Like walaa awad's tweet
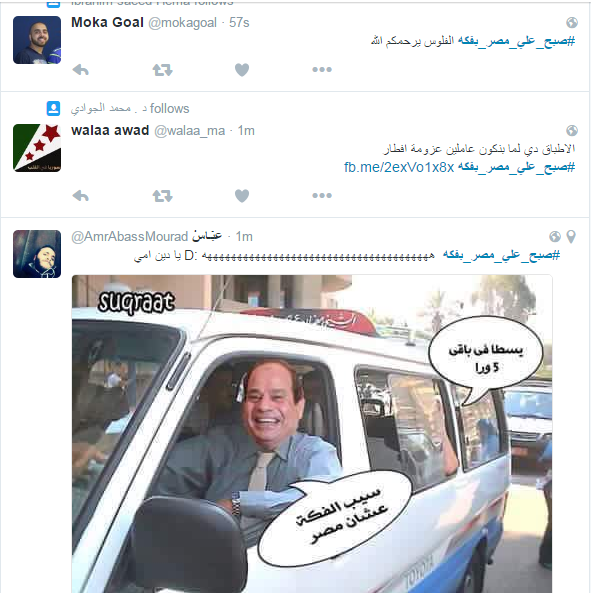Screen dimensions: 591x593 242,196
